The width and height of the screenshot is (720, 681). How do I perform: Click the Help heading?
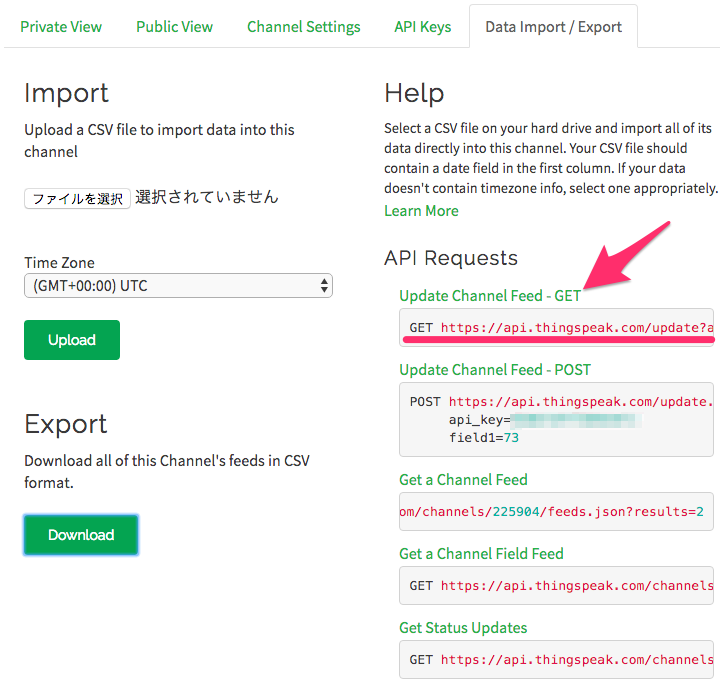click(x=414, y=93)
